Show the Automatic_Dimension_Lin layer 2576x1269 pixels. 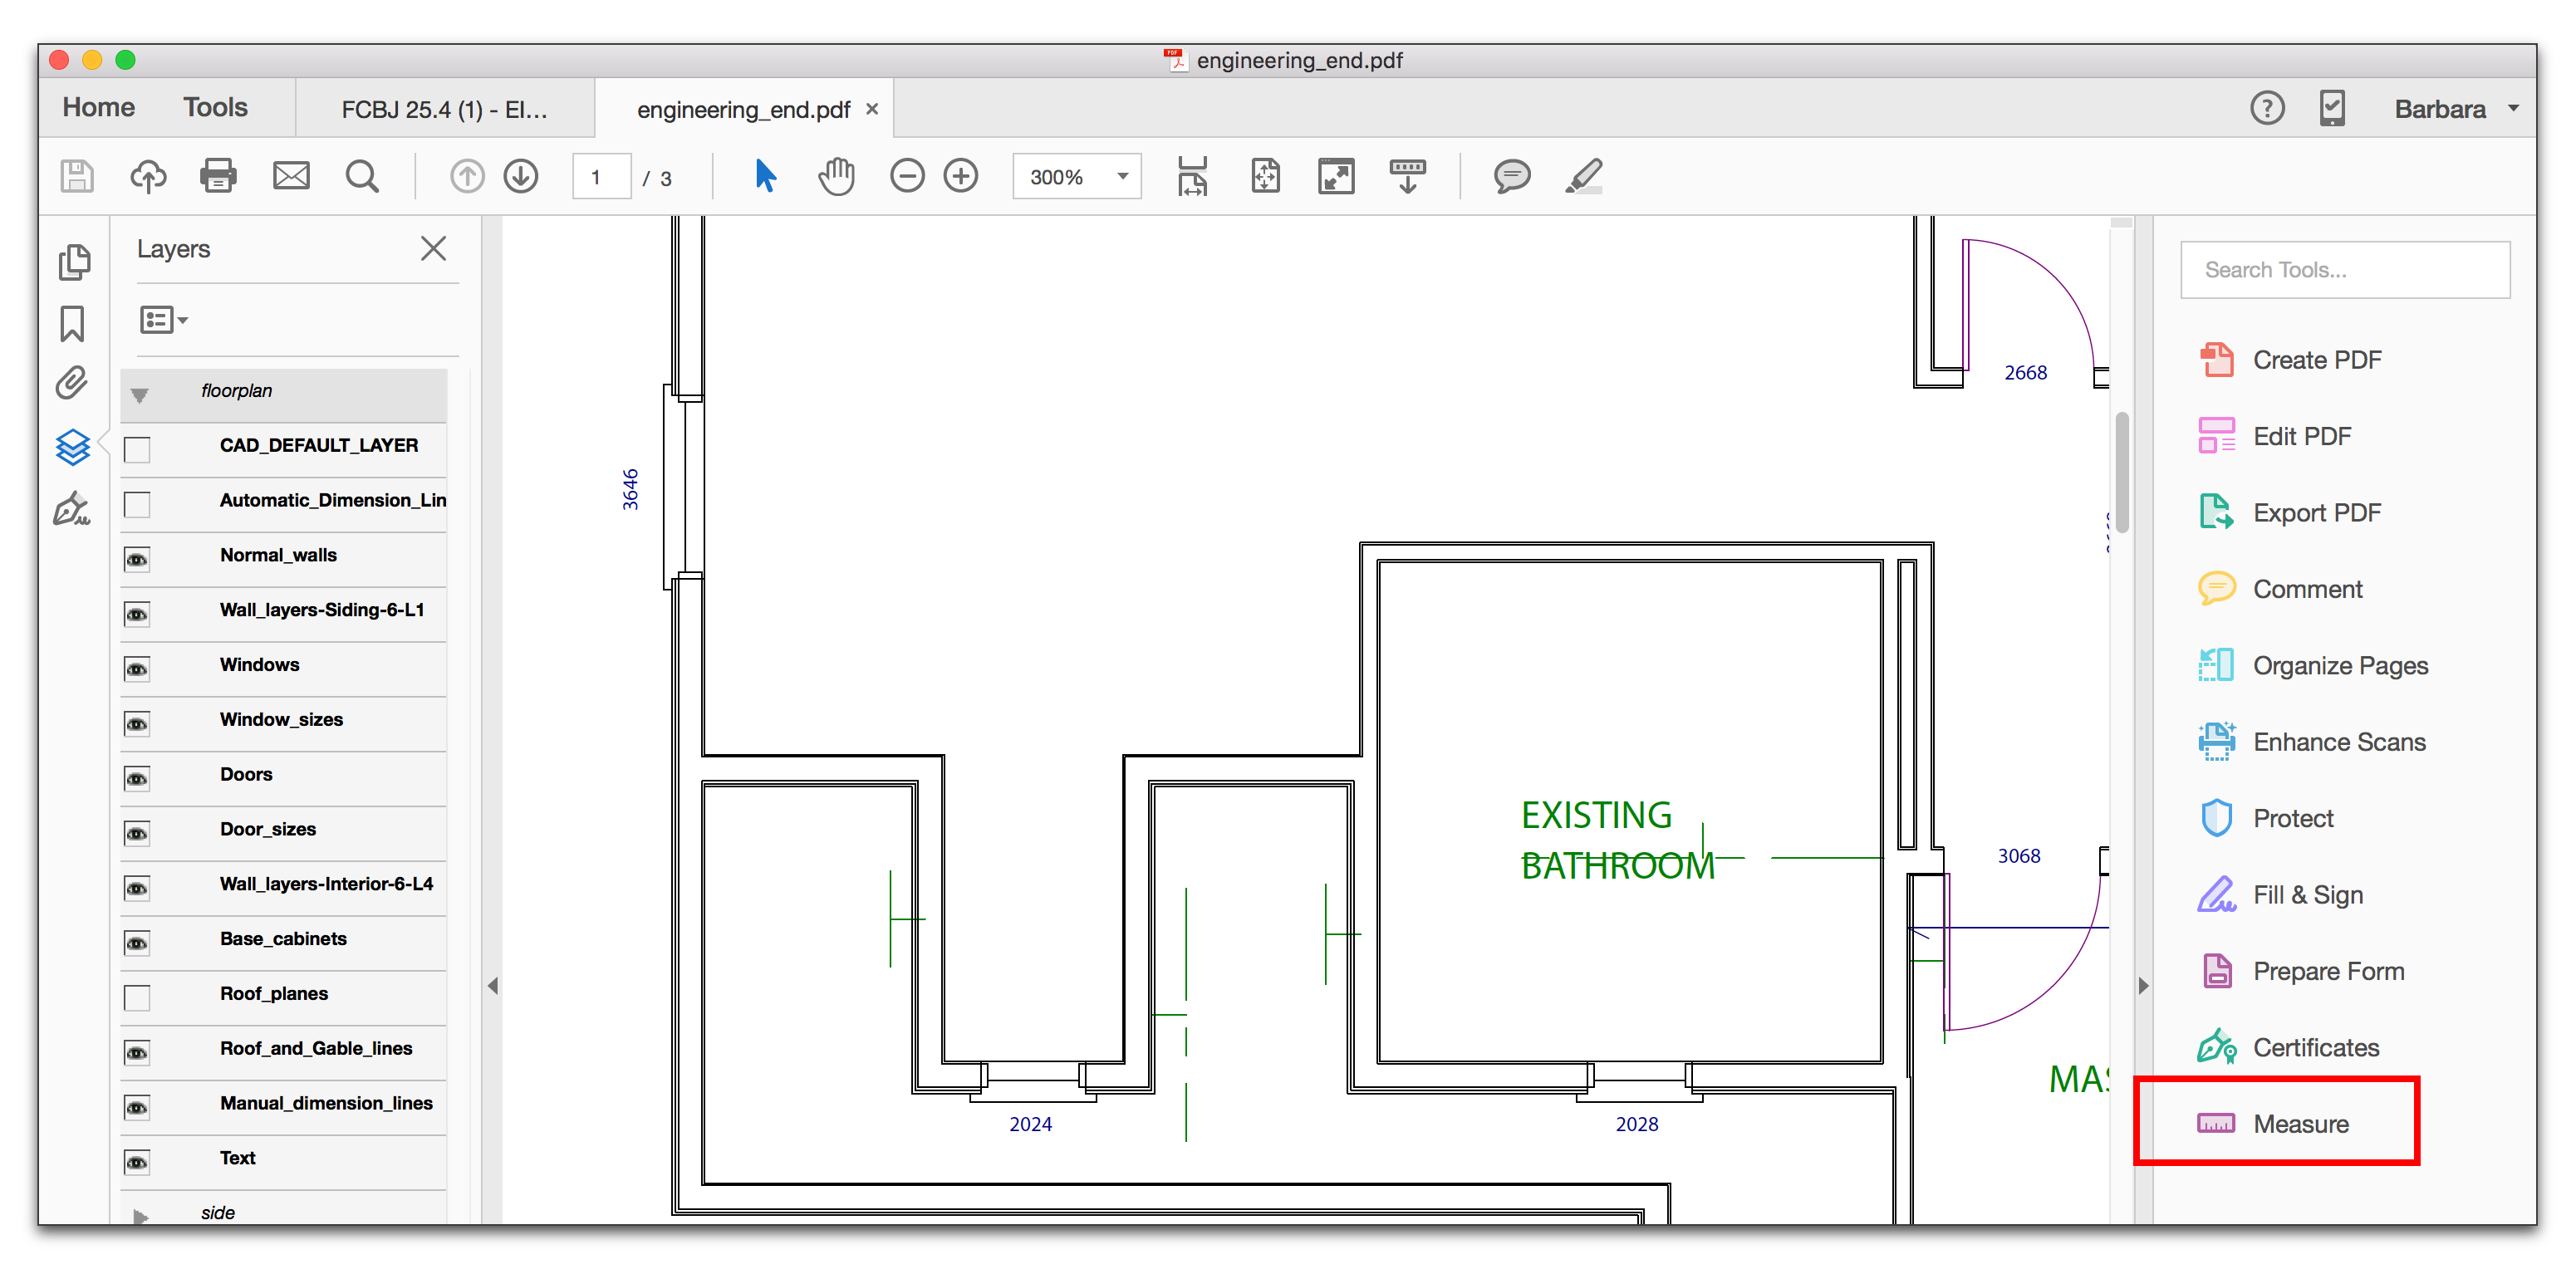[137, 505]
